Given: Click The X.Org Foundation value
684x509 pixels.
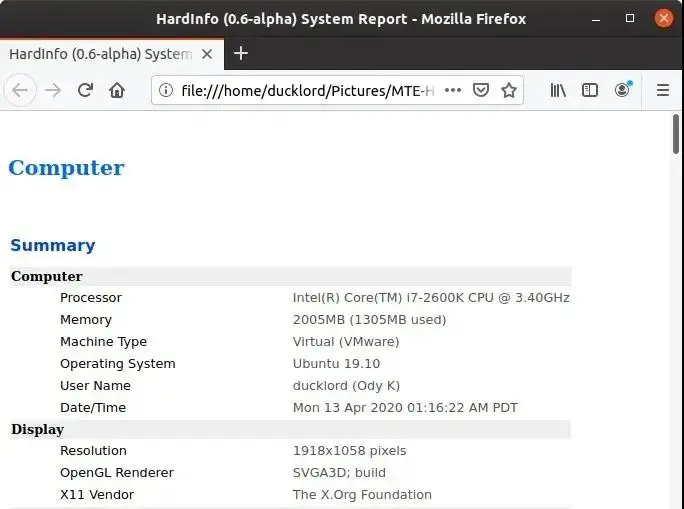Looking at the screenshot, I should (362, 495).
